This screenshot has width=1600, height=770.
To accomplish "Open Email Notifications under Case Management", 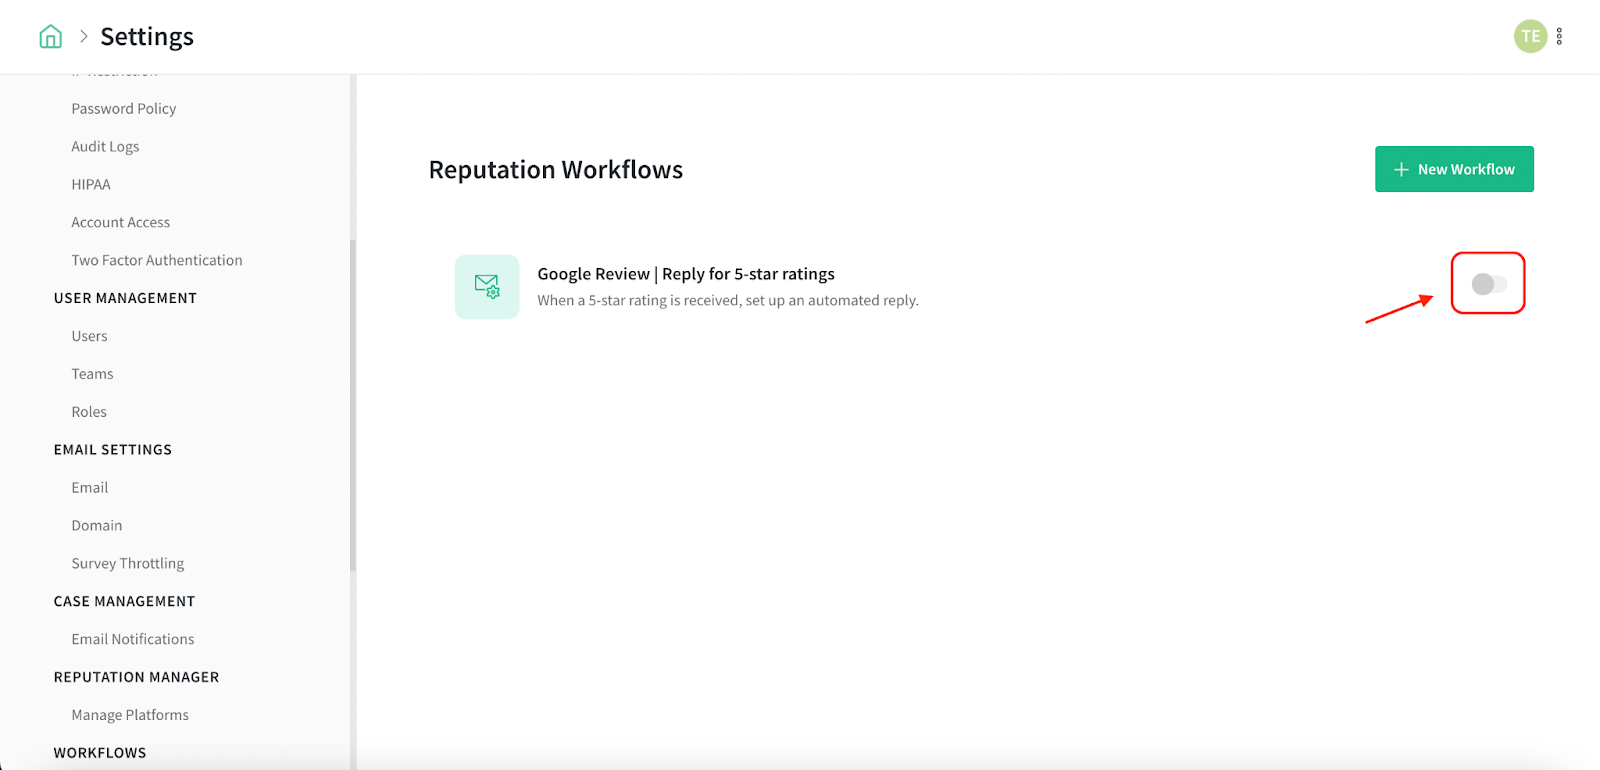I will (x=133, y=640).
